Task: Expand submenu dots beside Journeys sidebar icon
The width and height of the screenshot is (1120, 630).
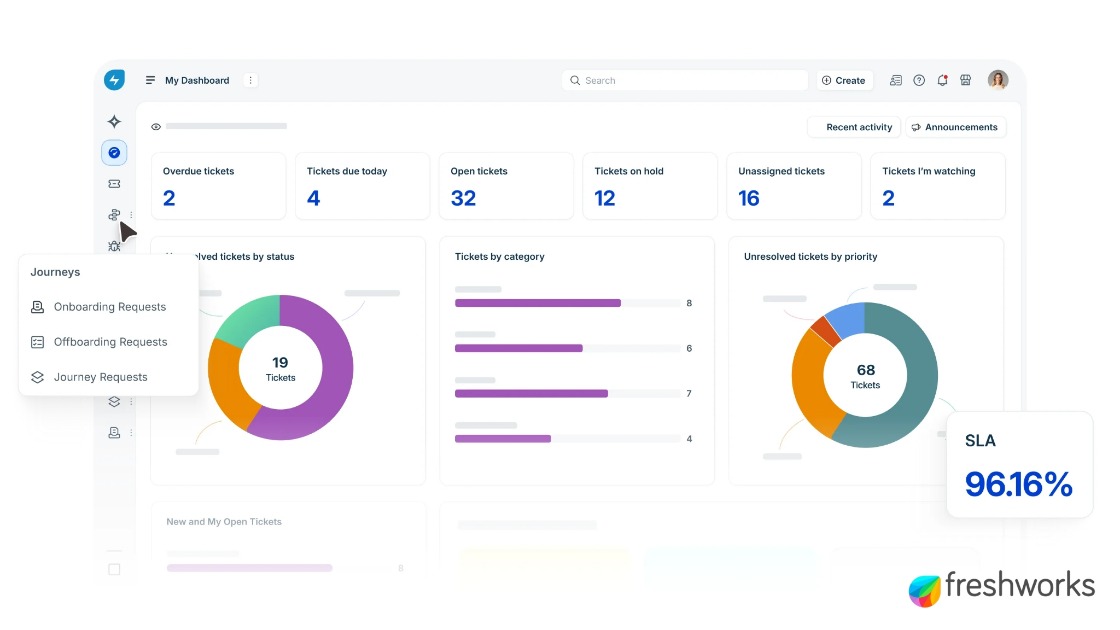Action: pyautogui.click(x=131, y=214)
